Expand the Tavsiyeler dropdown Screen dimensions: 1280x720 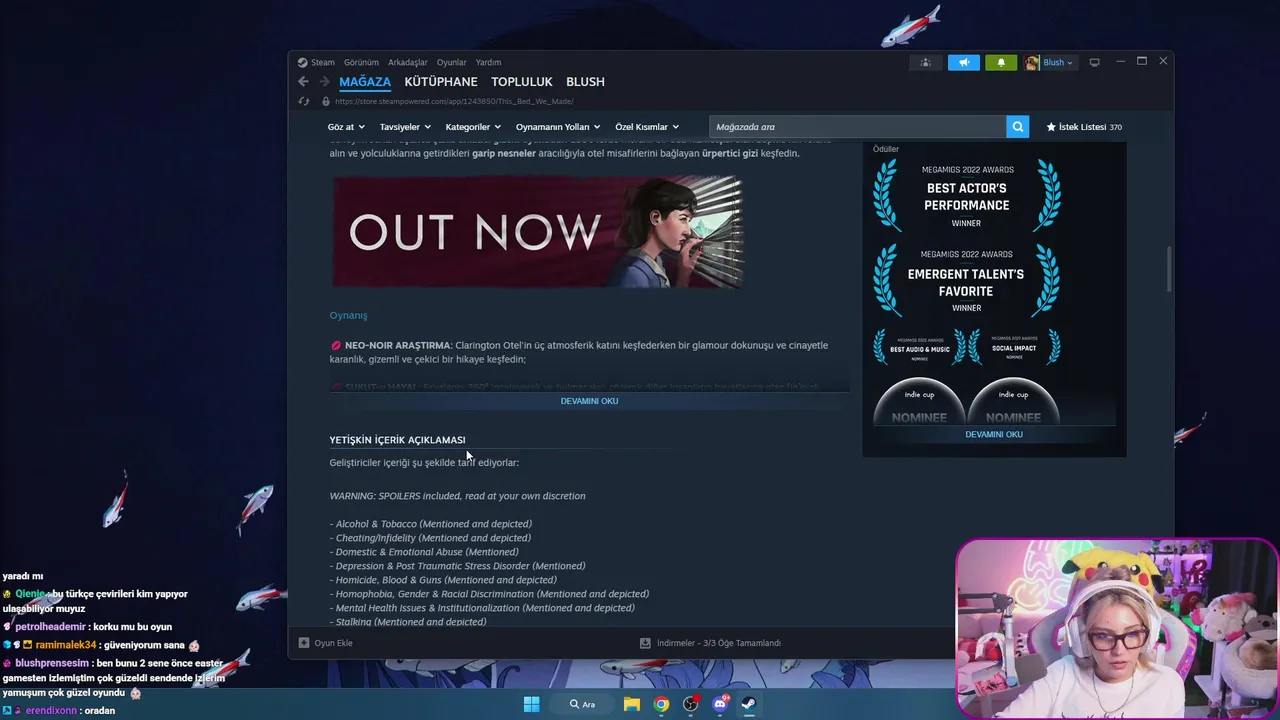[x=405, y=127]
